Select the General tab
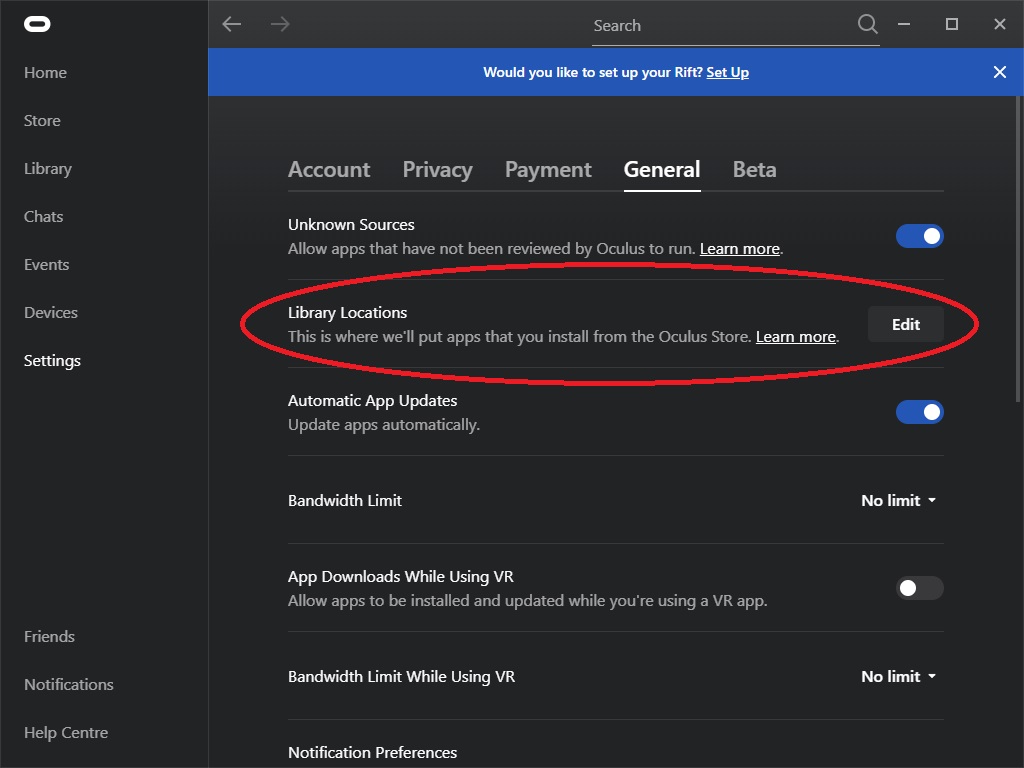This screenshot has height=768, width=1024. pyautogui.click(x=662, y=170)
